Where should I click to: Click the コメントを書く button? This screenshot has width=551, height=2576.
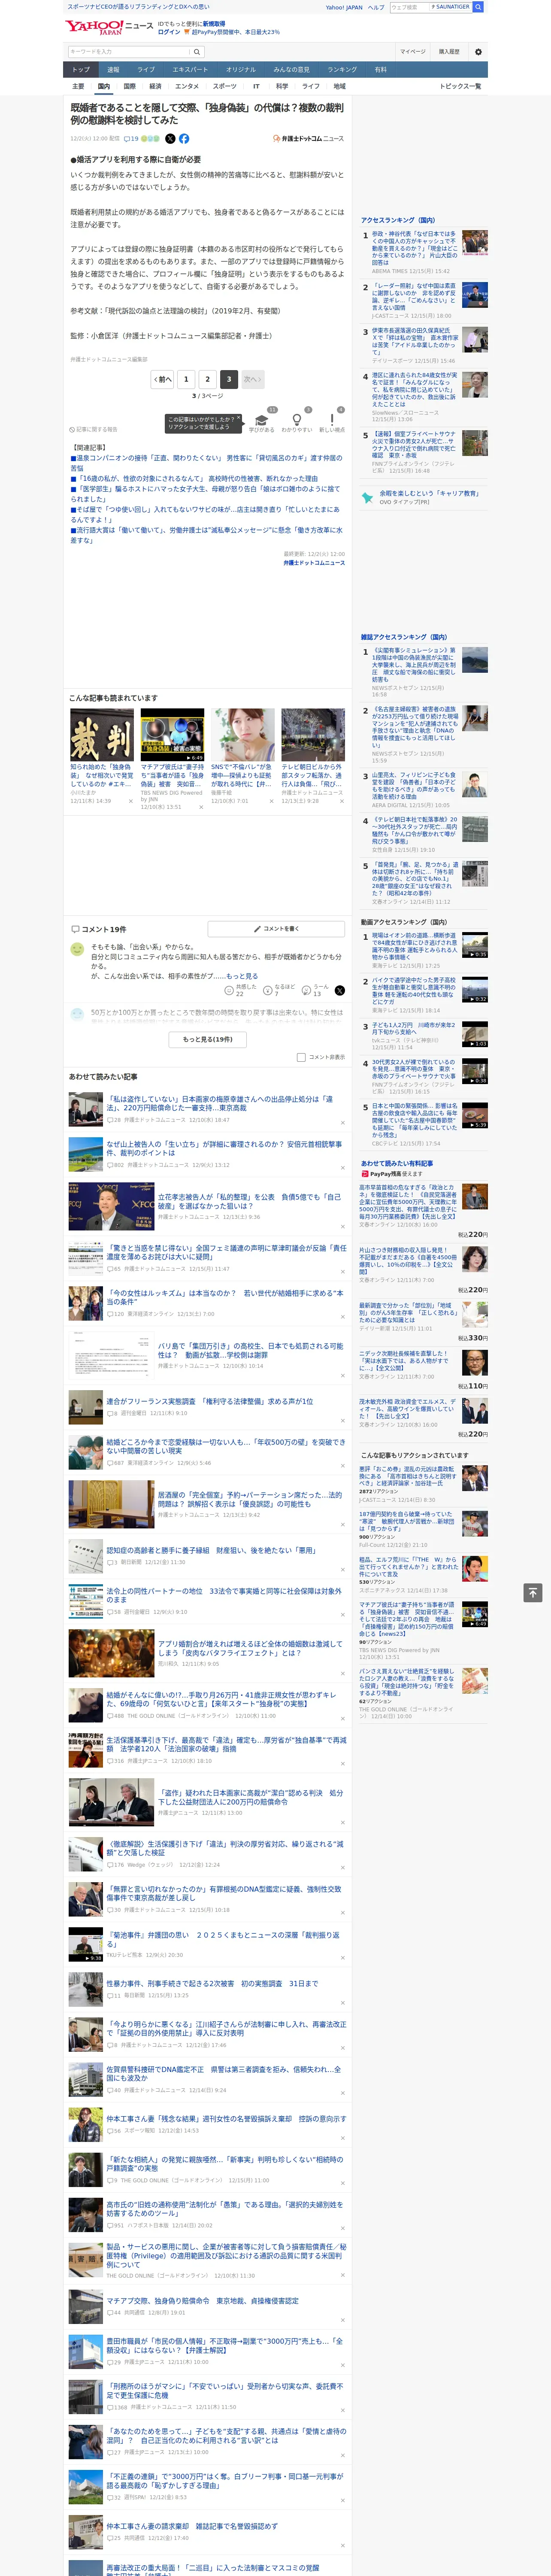click(x=276, y=929)
